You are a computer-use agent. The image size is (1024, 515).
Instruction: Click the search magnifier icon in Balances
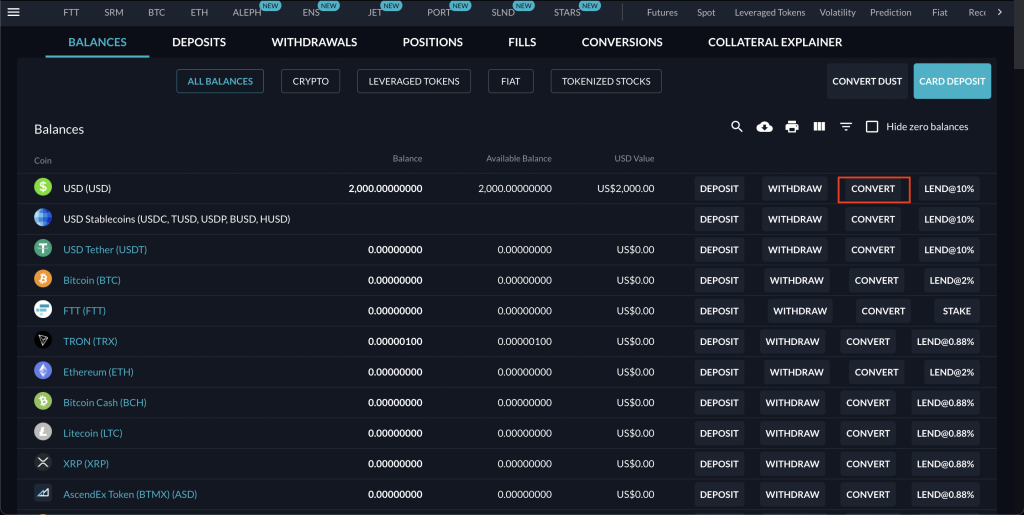[737, 127]
